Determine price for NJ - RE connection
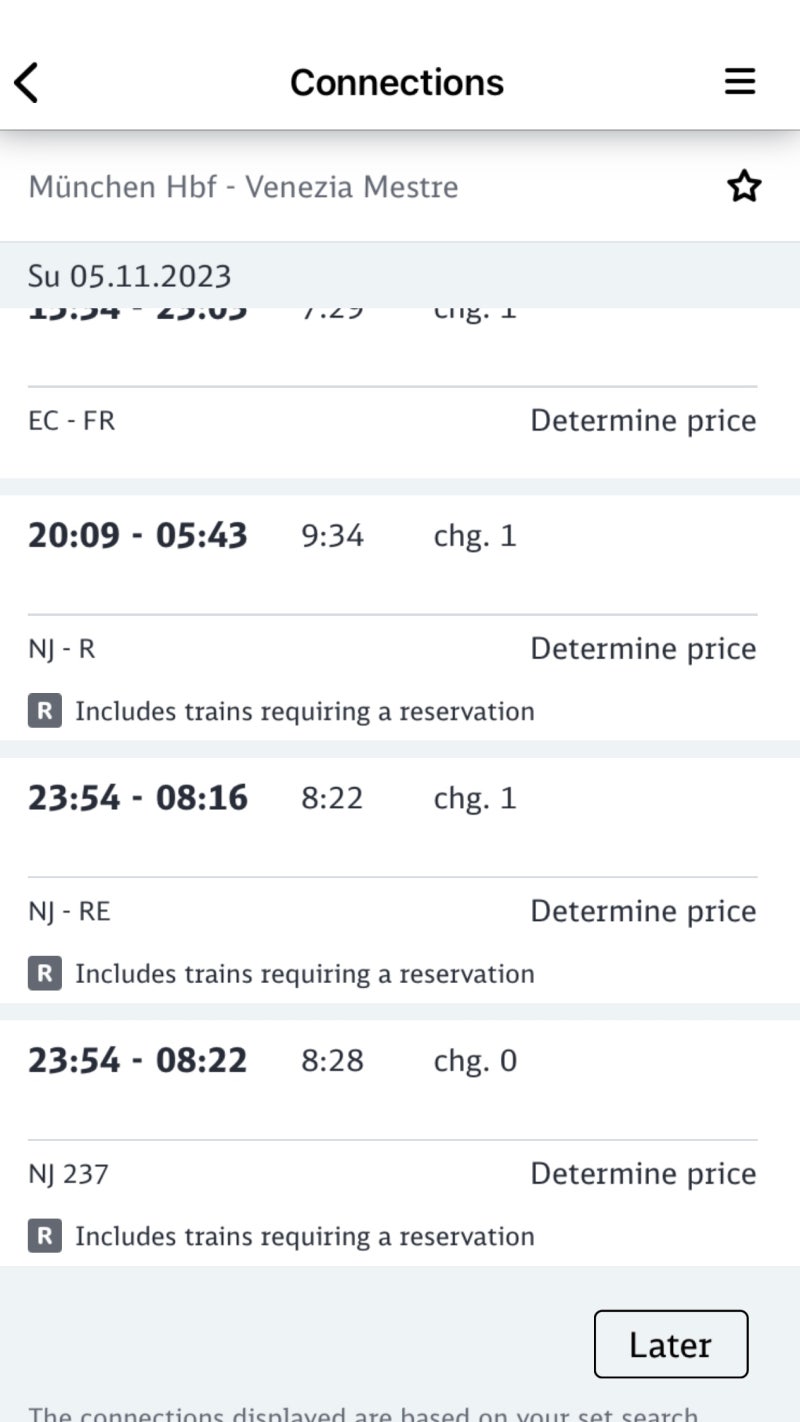The width and height of the screenshot is (800, 1422). coord(643,912)
